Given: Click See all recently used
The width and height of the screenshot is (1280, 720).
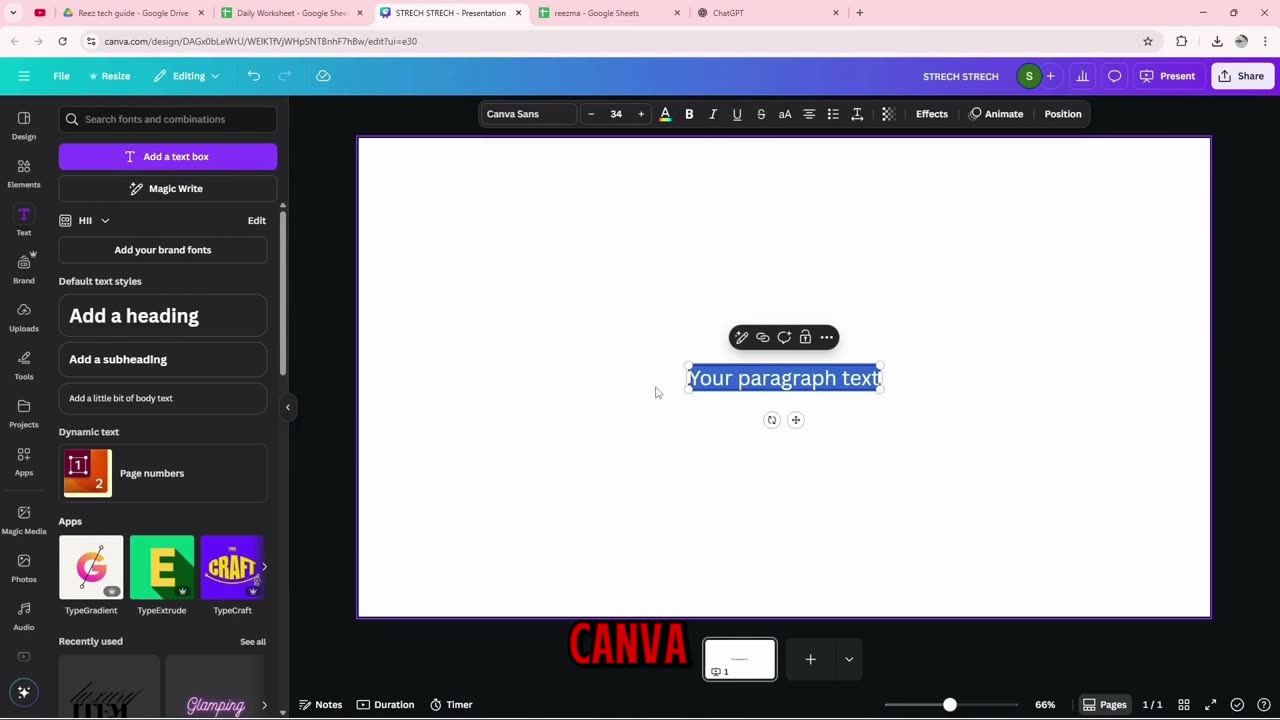Looking at the screenshot, I should click(253, 642).
